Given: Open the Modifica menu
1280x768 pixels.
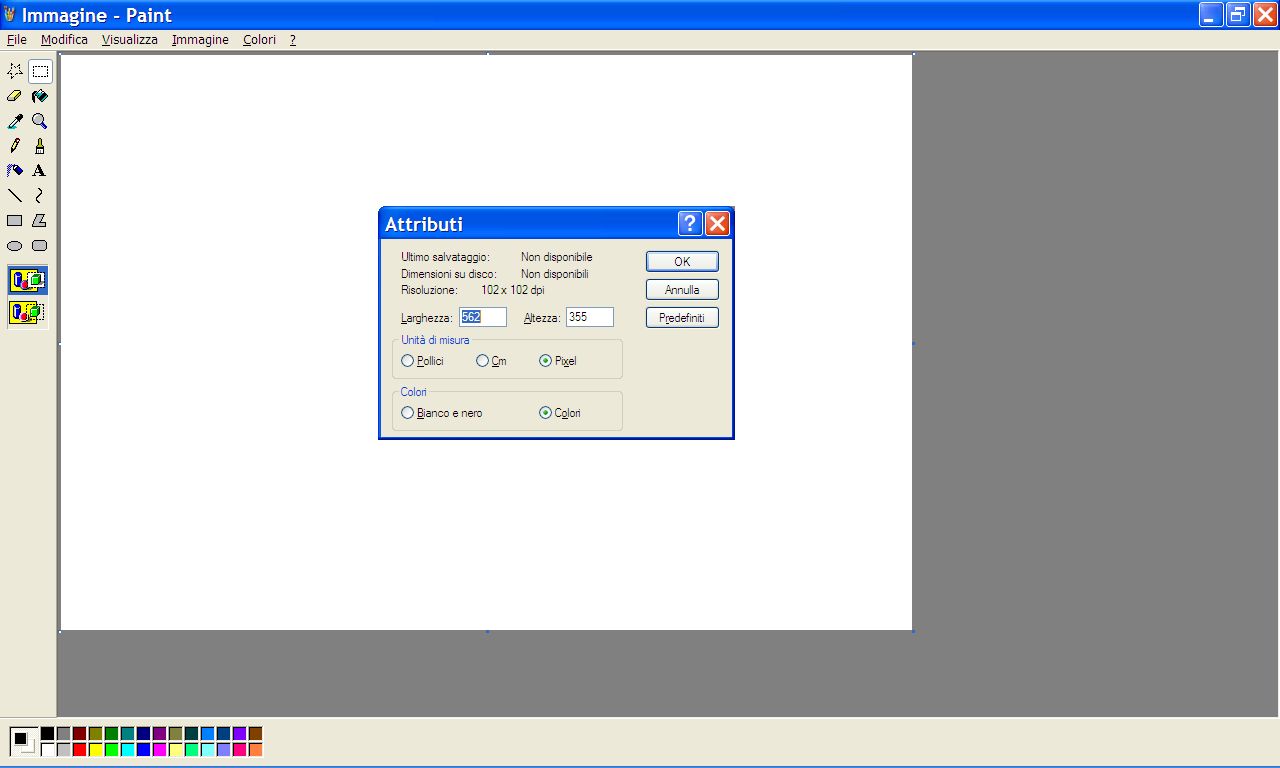Looking at the screenshot, I should (x=64, y=40).
